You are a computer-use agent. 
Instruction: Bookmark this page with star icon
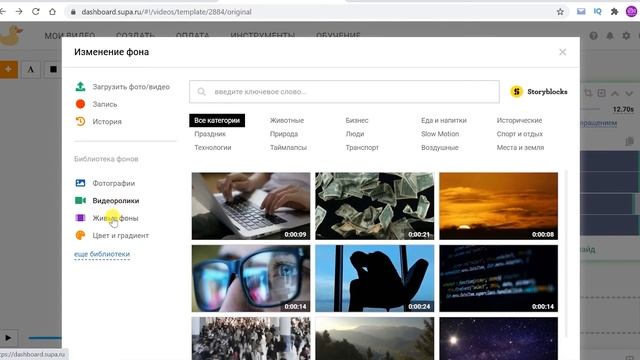pyautogui.click(x=560, y=12)
